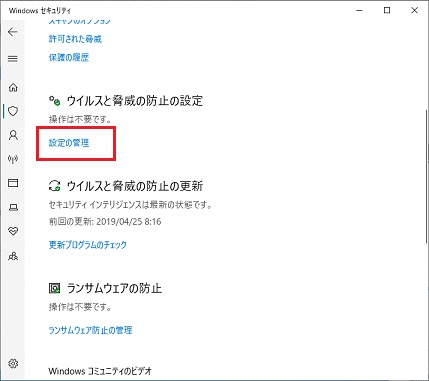The height and width of the screenshot is (381, 429).
Task: Open Family options icon
Action: [13, 256]
